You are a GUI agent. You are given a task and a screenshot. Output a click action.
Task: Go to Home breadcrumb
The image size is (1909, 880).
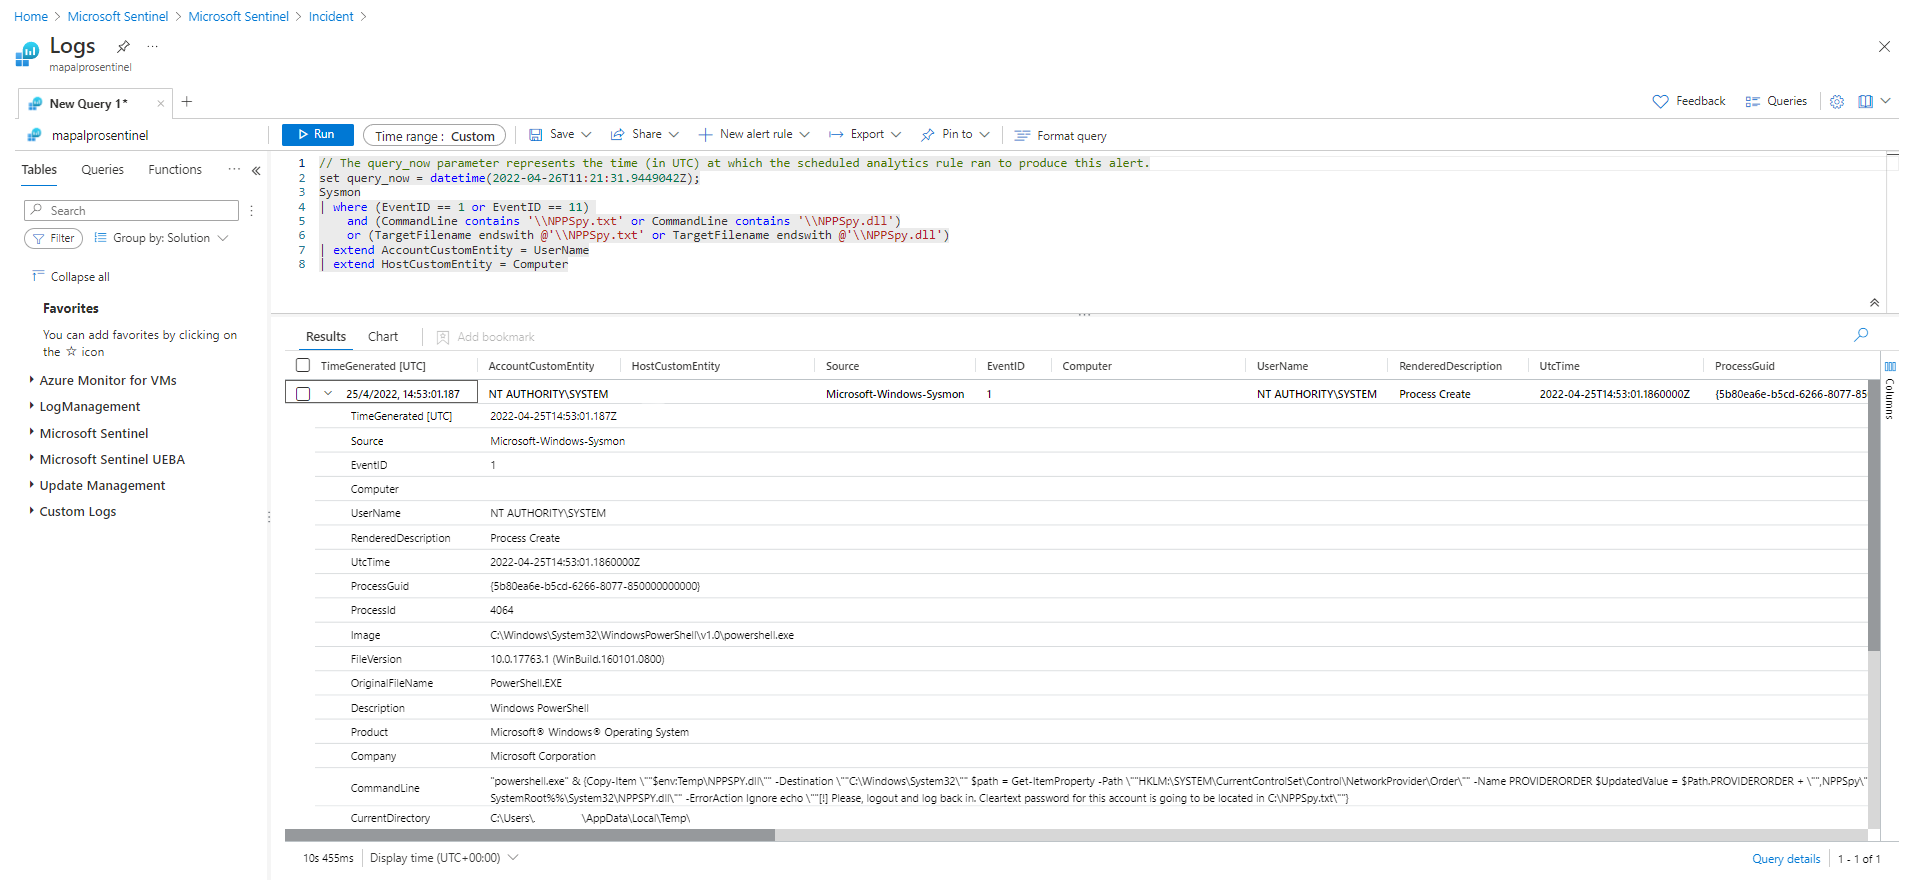(x=31, y=17)
